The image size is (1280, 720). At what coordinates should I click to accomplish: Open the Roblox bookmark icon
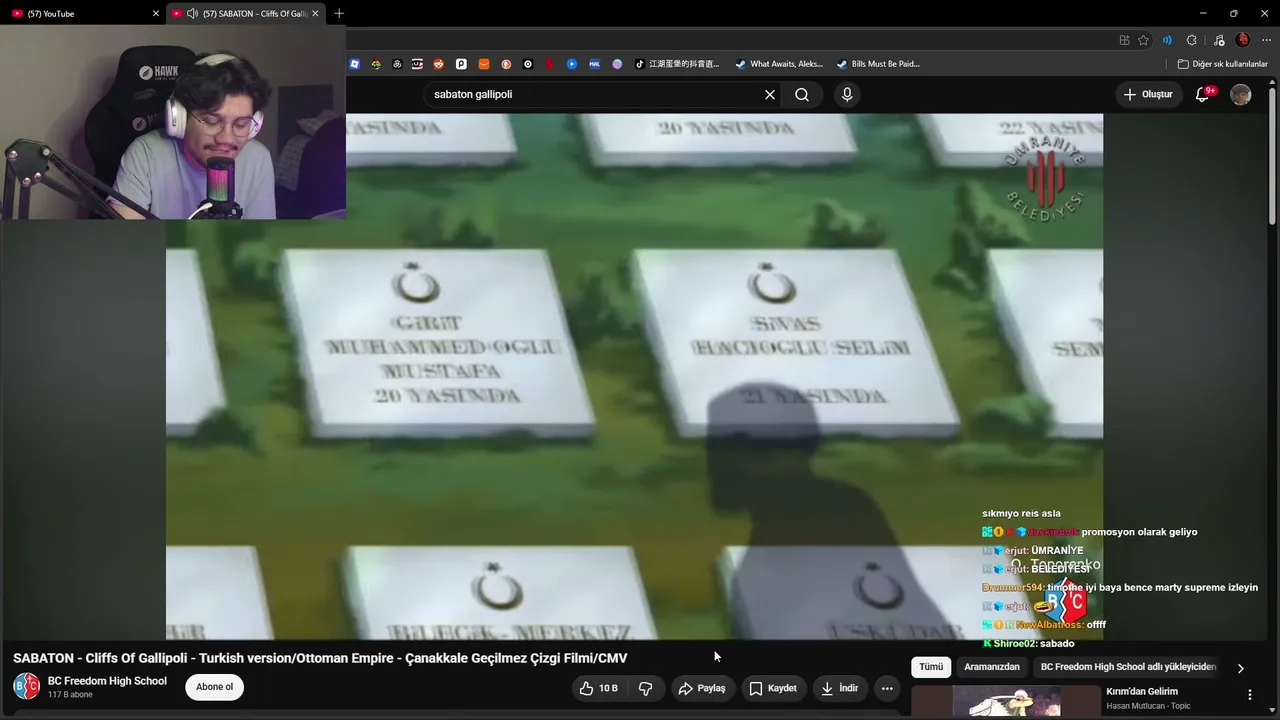tap(355, 64)
